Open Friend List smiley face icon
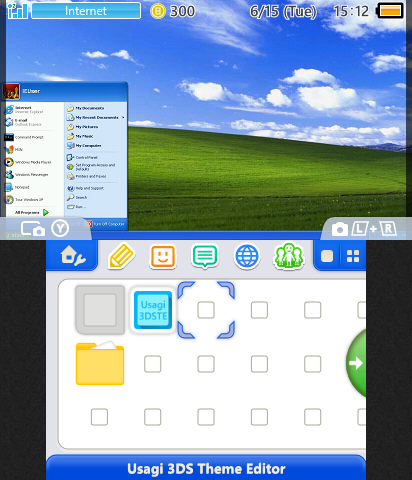Image resolution: width=412 pixels, height=480 pixels. pos(163,256)
